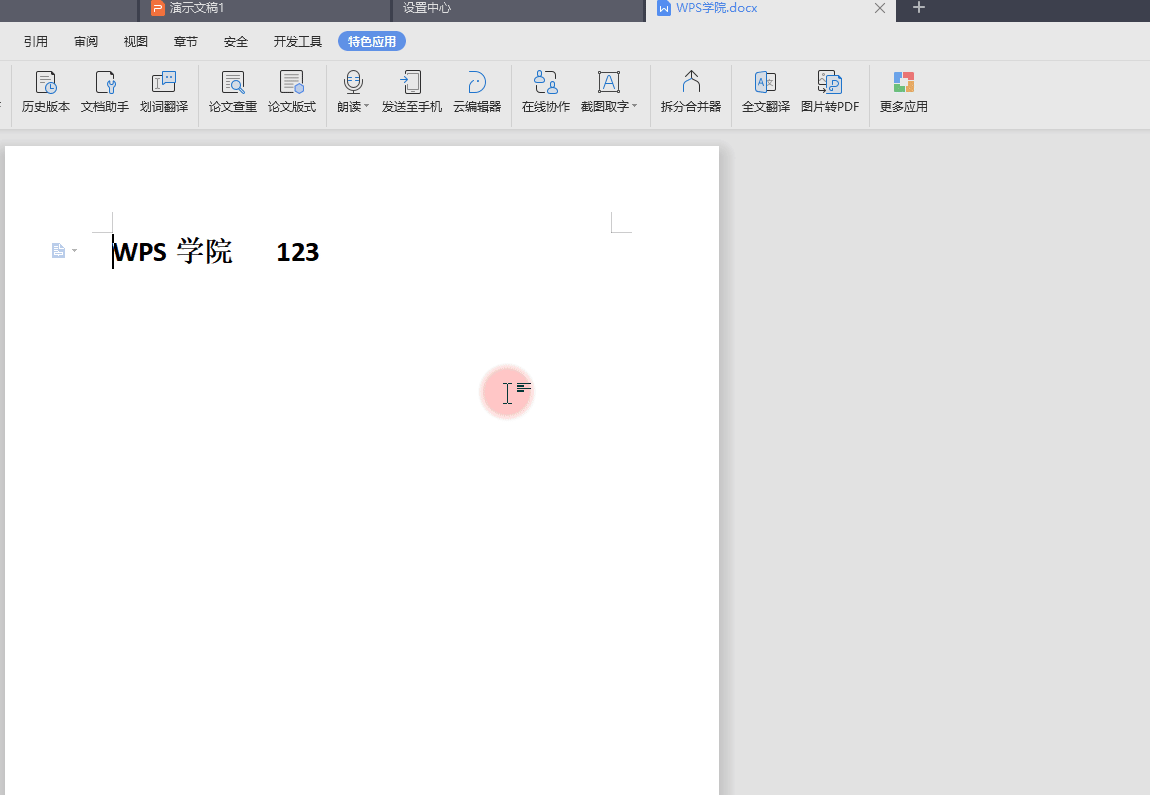Open the 开发工具 ribbon tab
The width and height of the screenshot is (1150, 795).
298,42
